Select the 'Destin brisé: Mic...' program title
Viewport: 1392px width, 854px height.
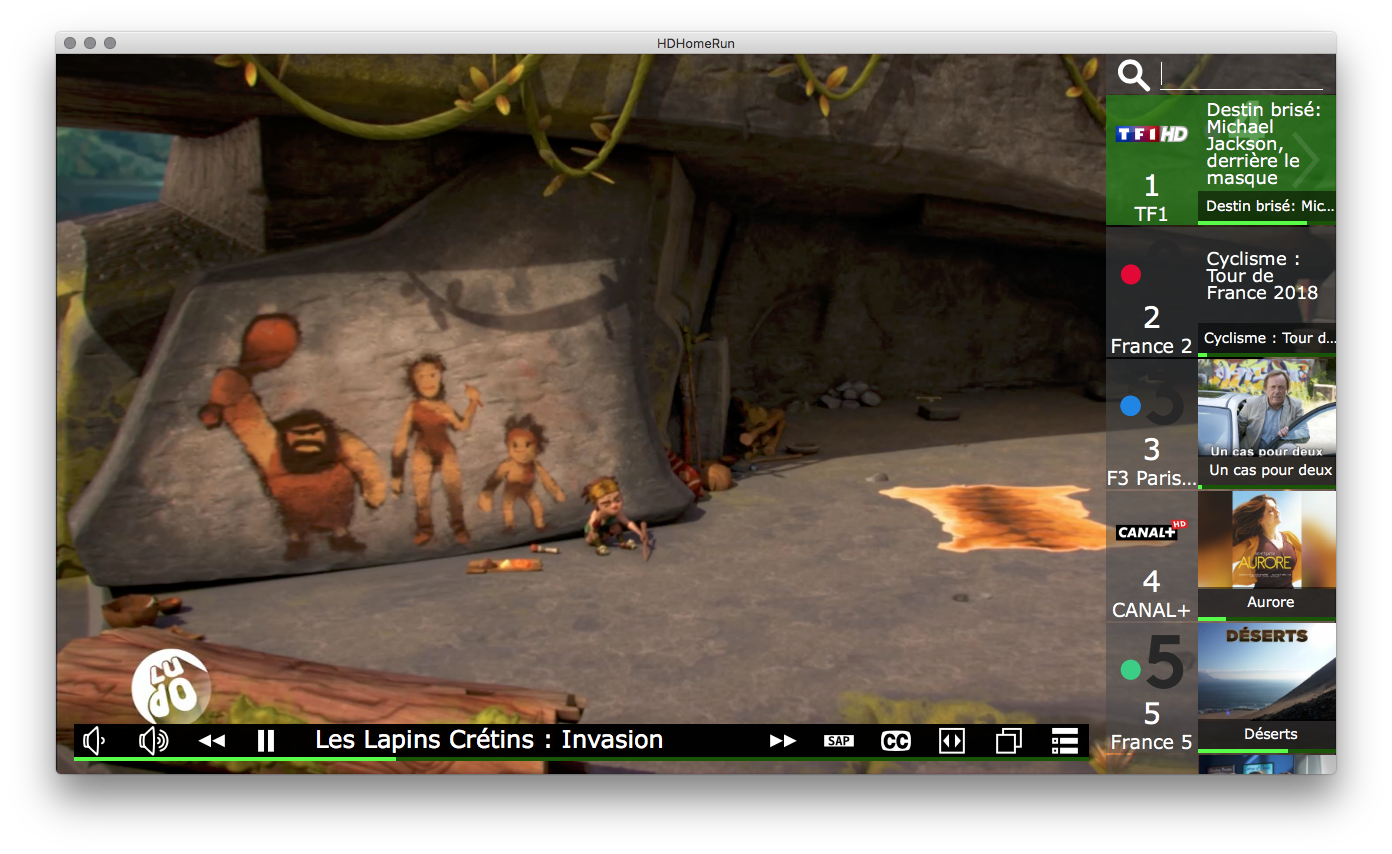1270,206
